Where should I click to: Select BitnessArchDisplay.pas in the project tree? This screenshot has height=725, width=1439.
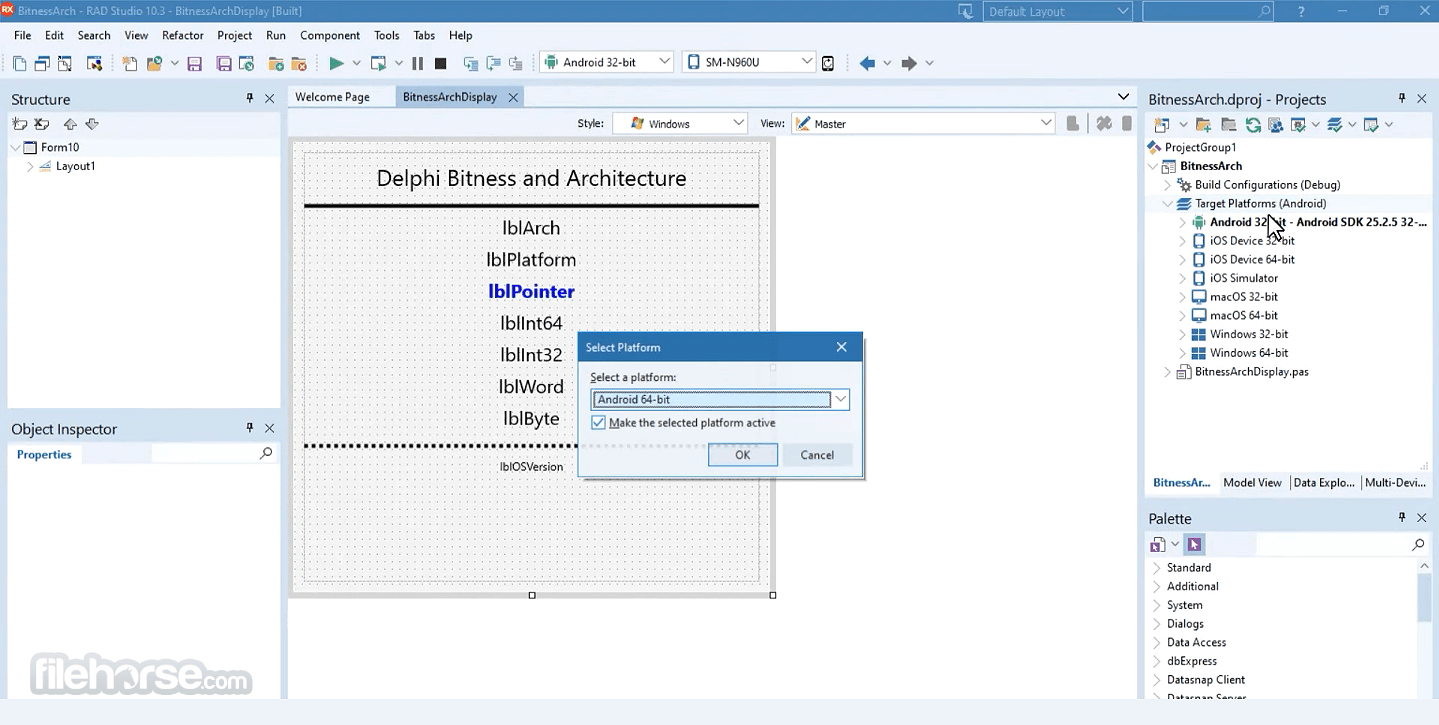1251,372
